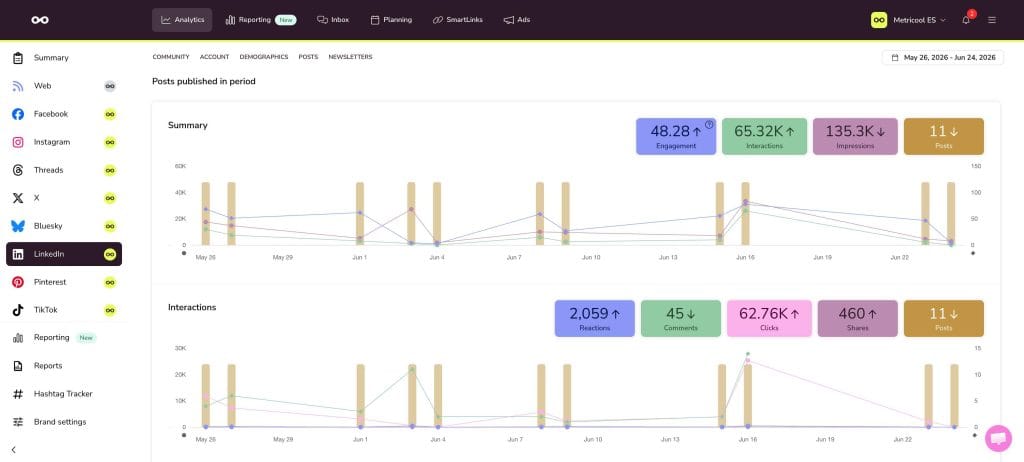Toggle the Impressions metric on the chart

coord(855,137)
